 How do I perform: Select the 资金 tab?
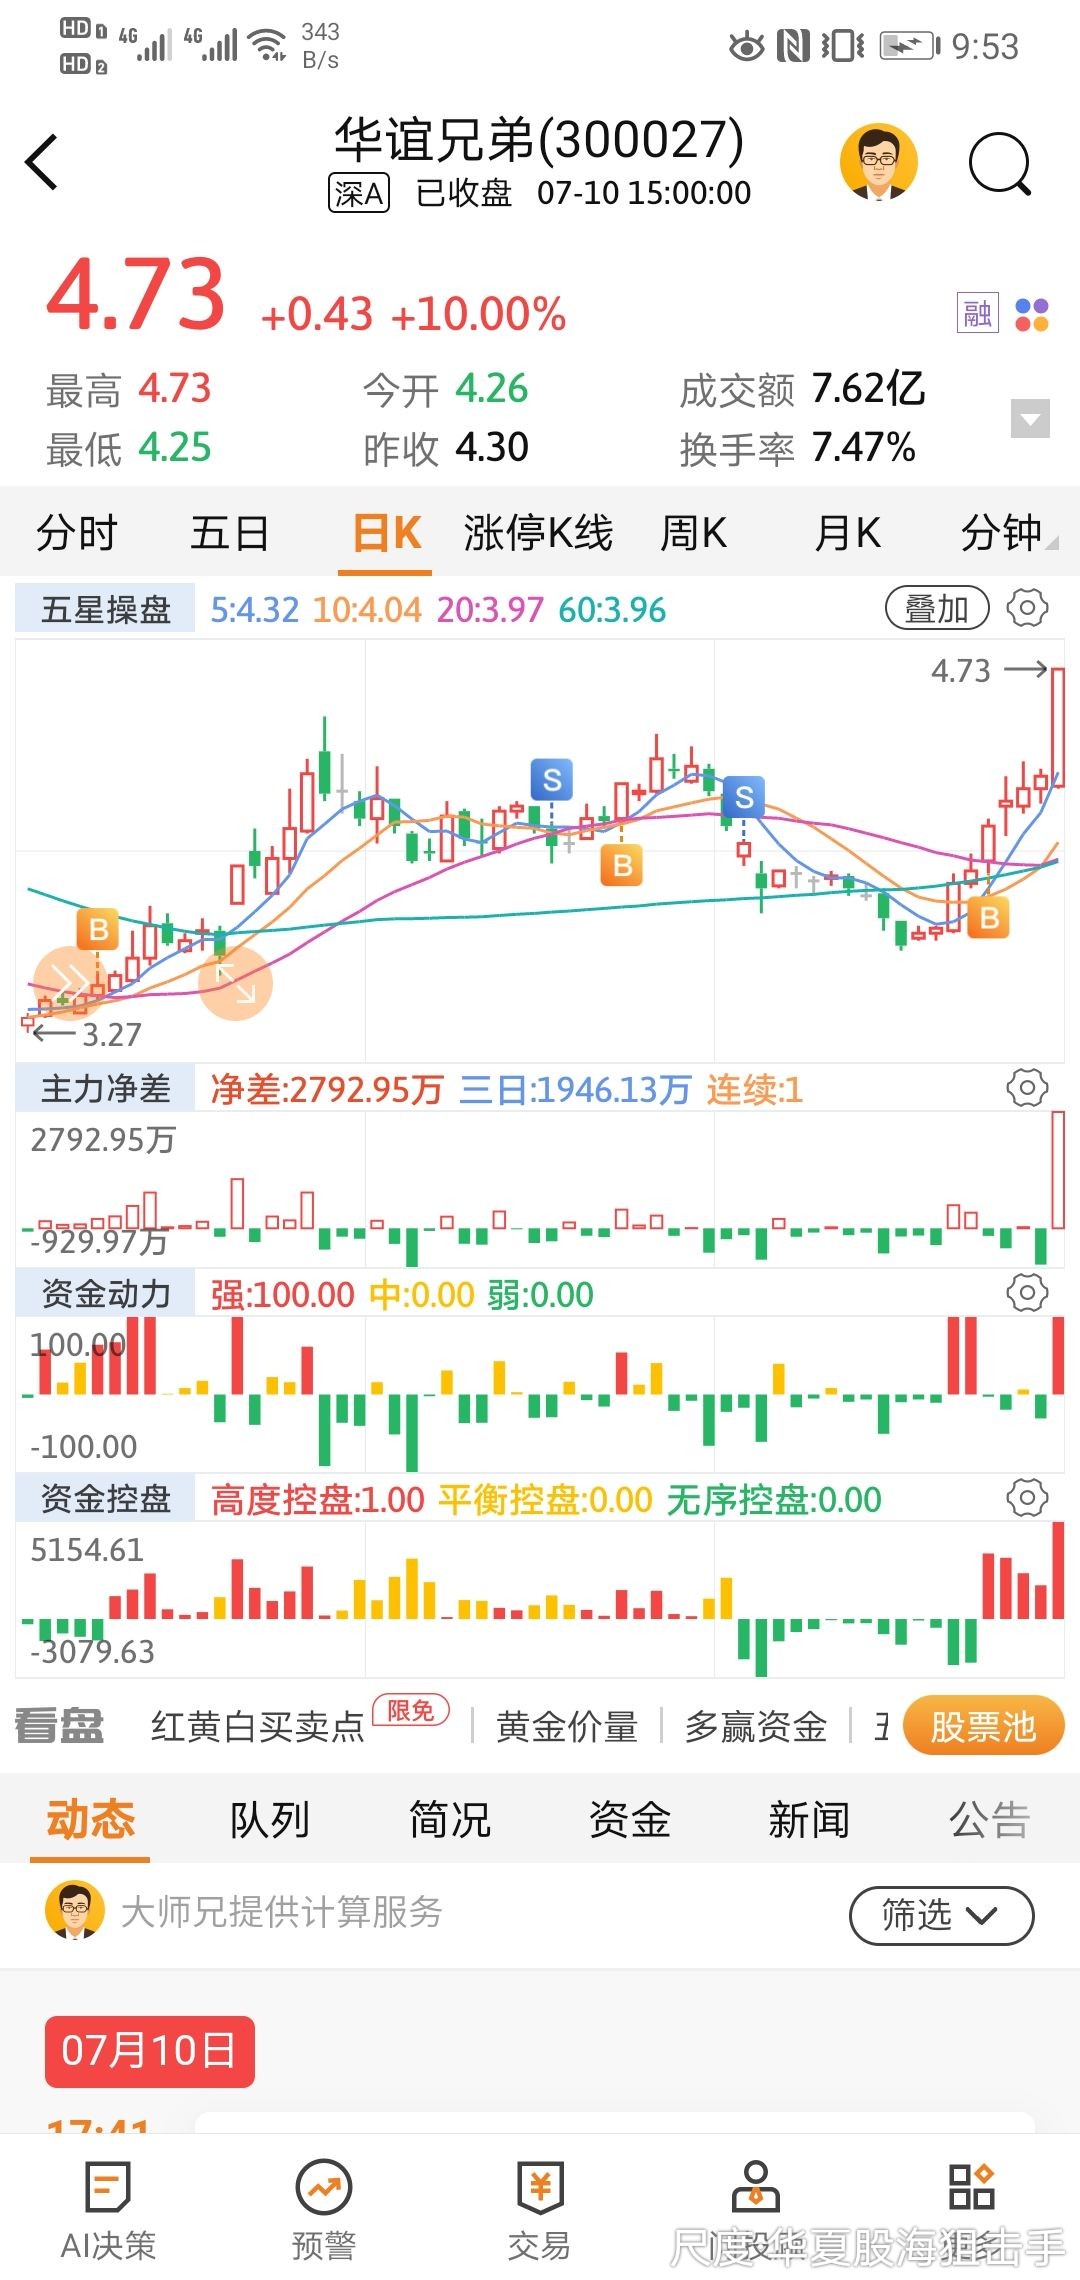(x=630, y=1818)
